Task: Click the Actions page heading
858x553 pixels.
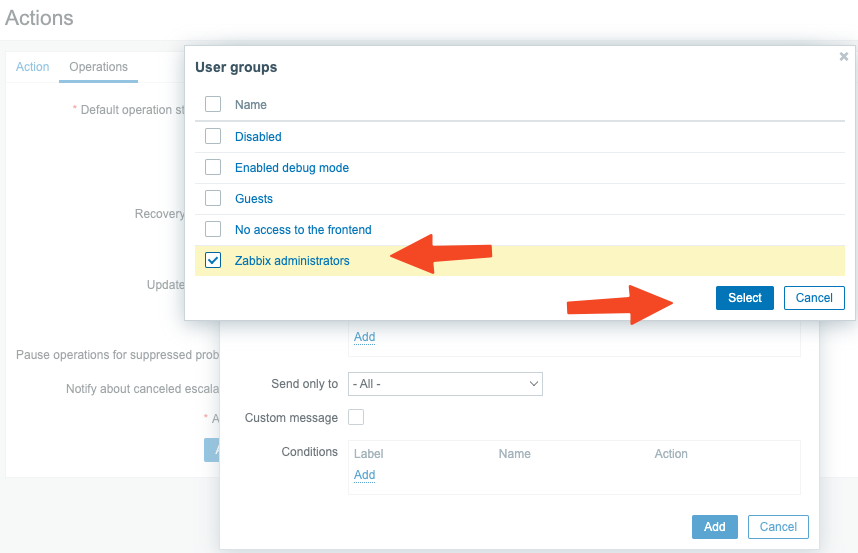Action: (39, 18)
